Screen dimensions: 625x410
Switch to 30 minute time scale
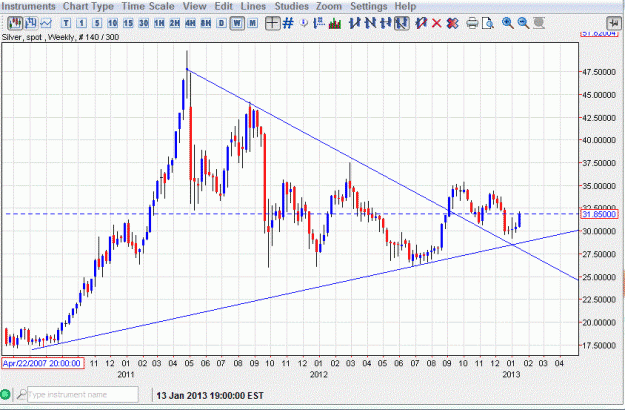(143, 23)
